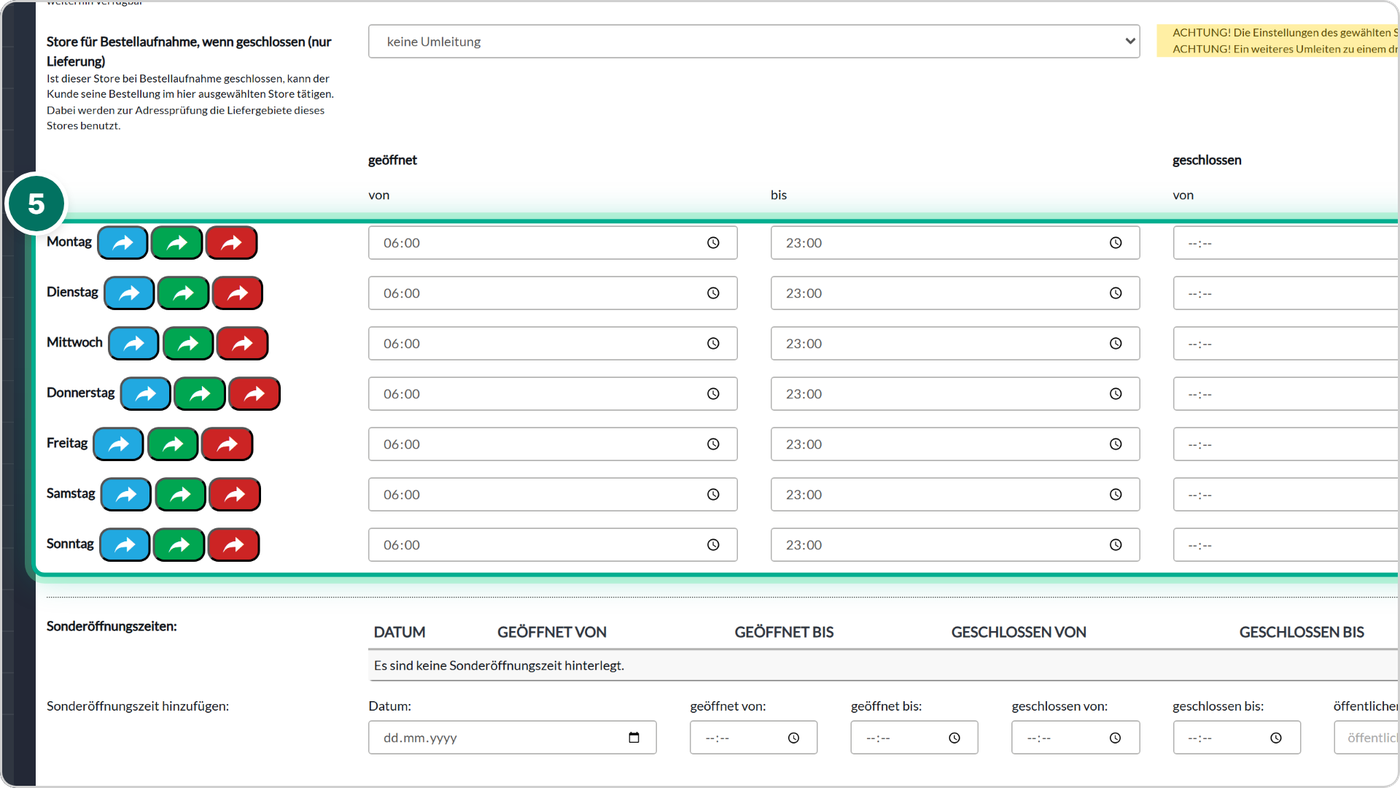The width and height of the screenshot is (1400, 788).
Task: Click the Donnerstag geöffnet bis time field
Action: coord(955,394)
